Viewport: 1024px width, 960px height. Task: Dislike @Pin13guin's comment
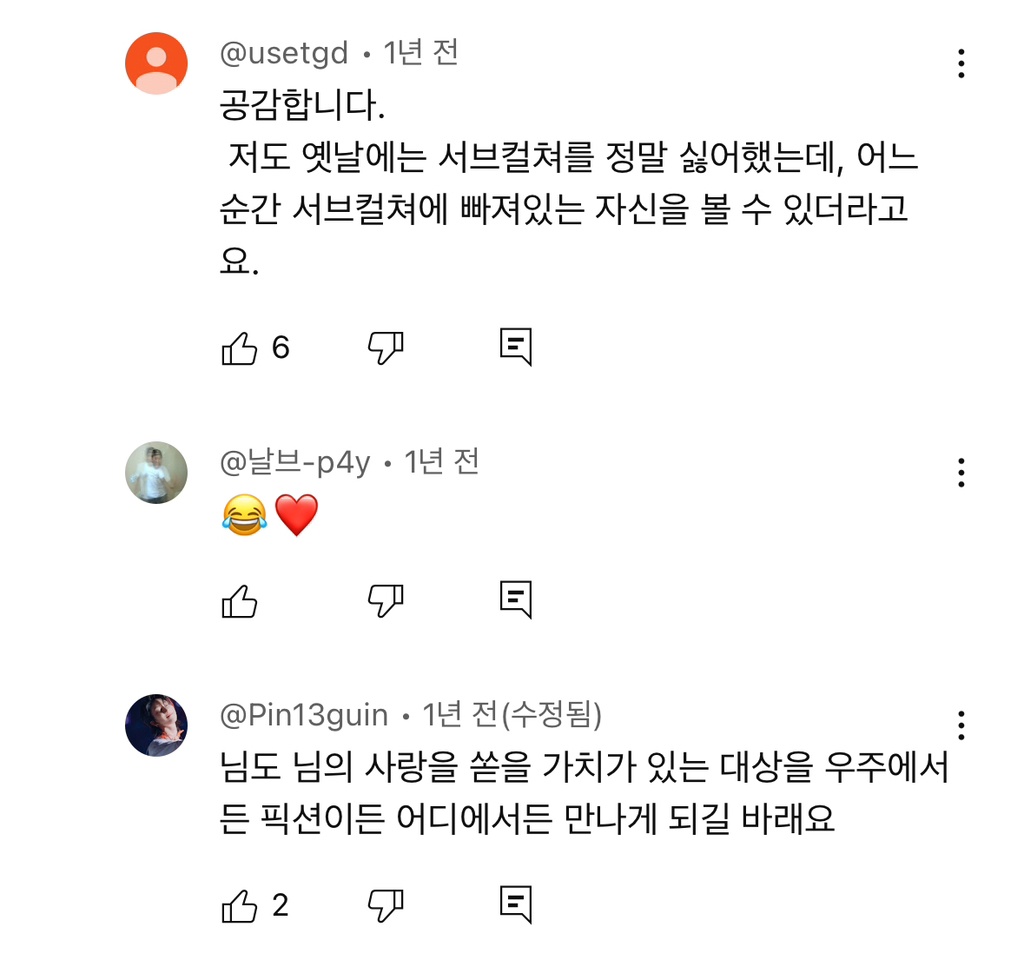[385, 904]
